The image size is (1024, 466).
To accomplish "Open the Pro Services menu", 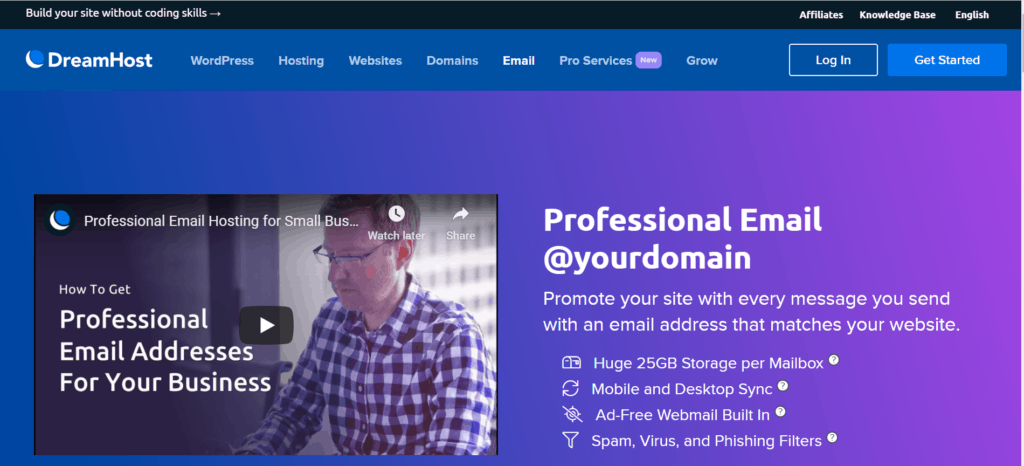I will [x=596, y=61].
